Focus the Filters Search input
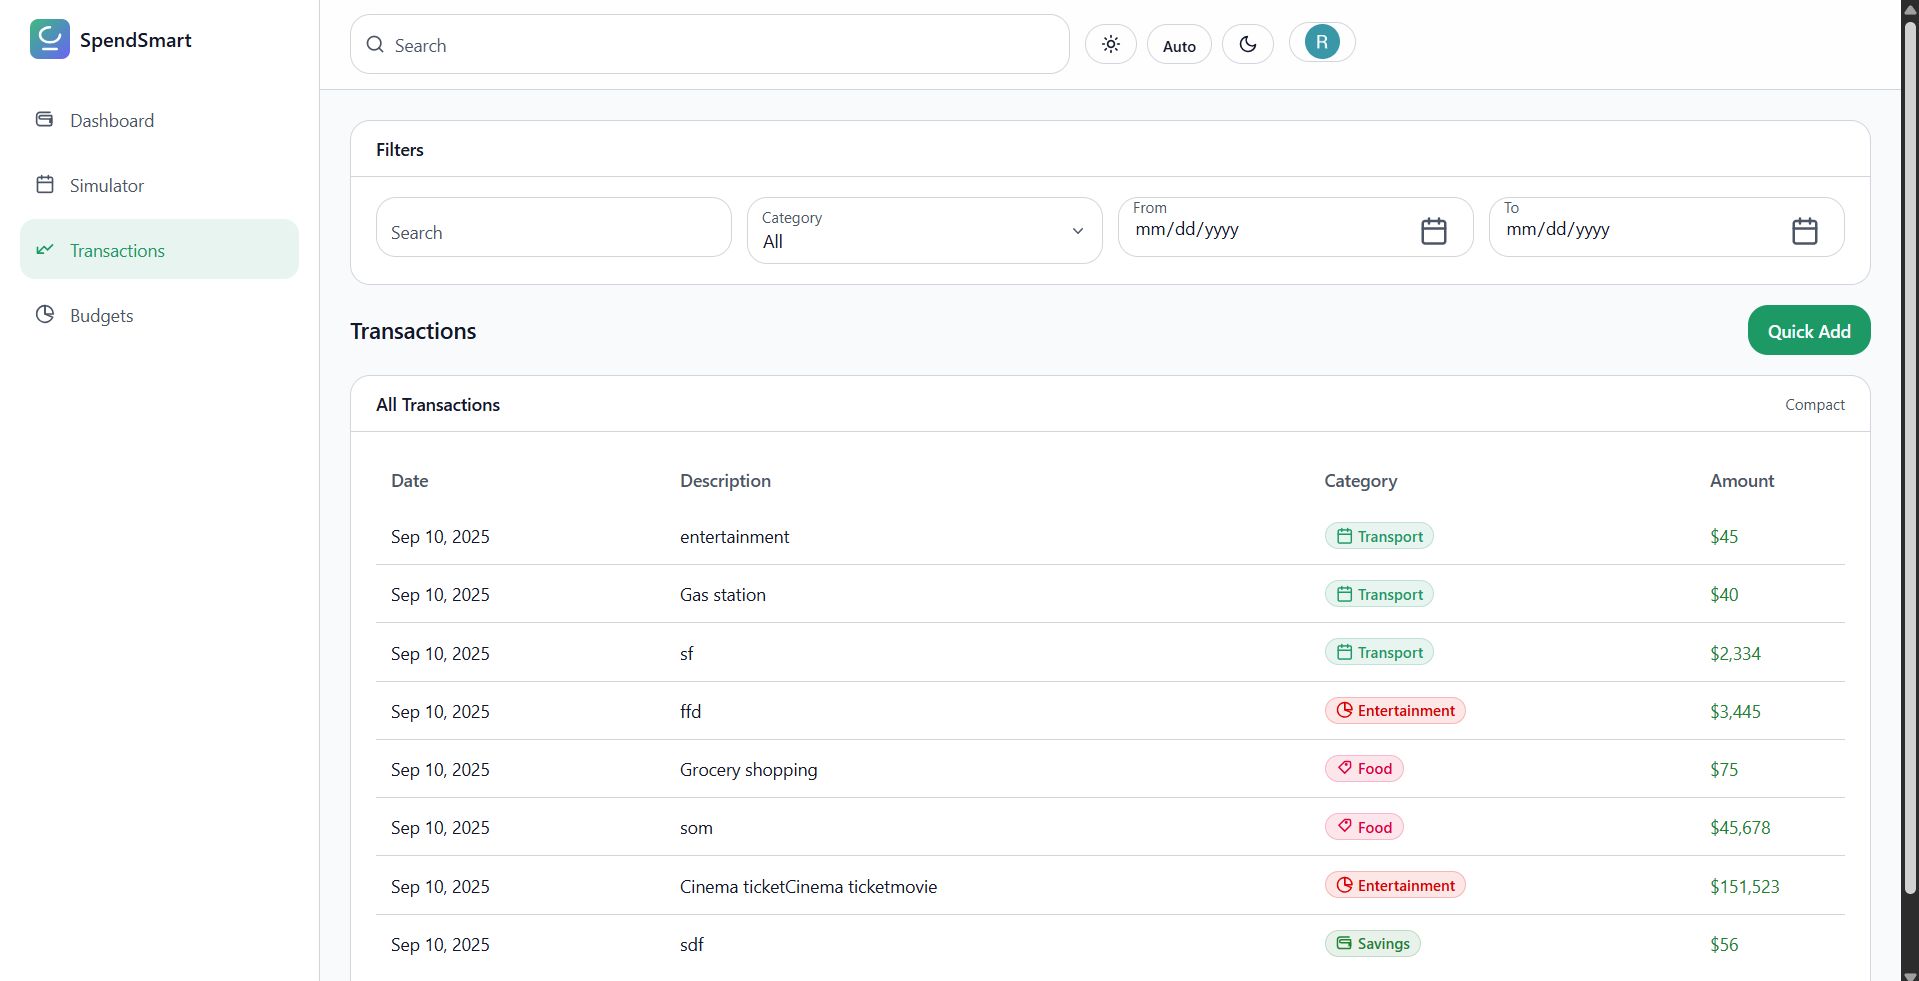The height and width of the screenshot is (981, 1919). 554,228
